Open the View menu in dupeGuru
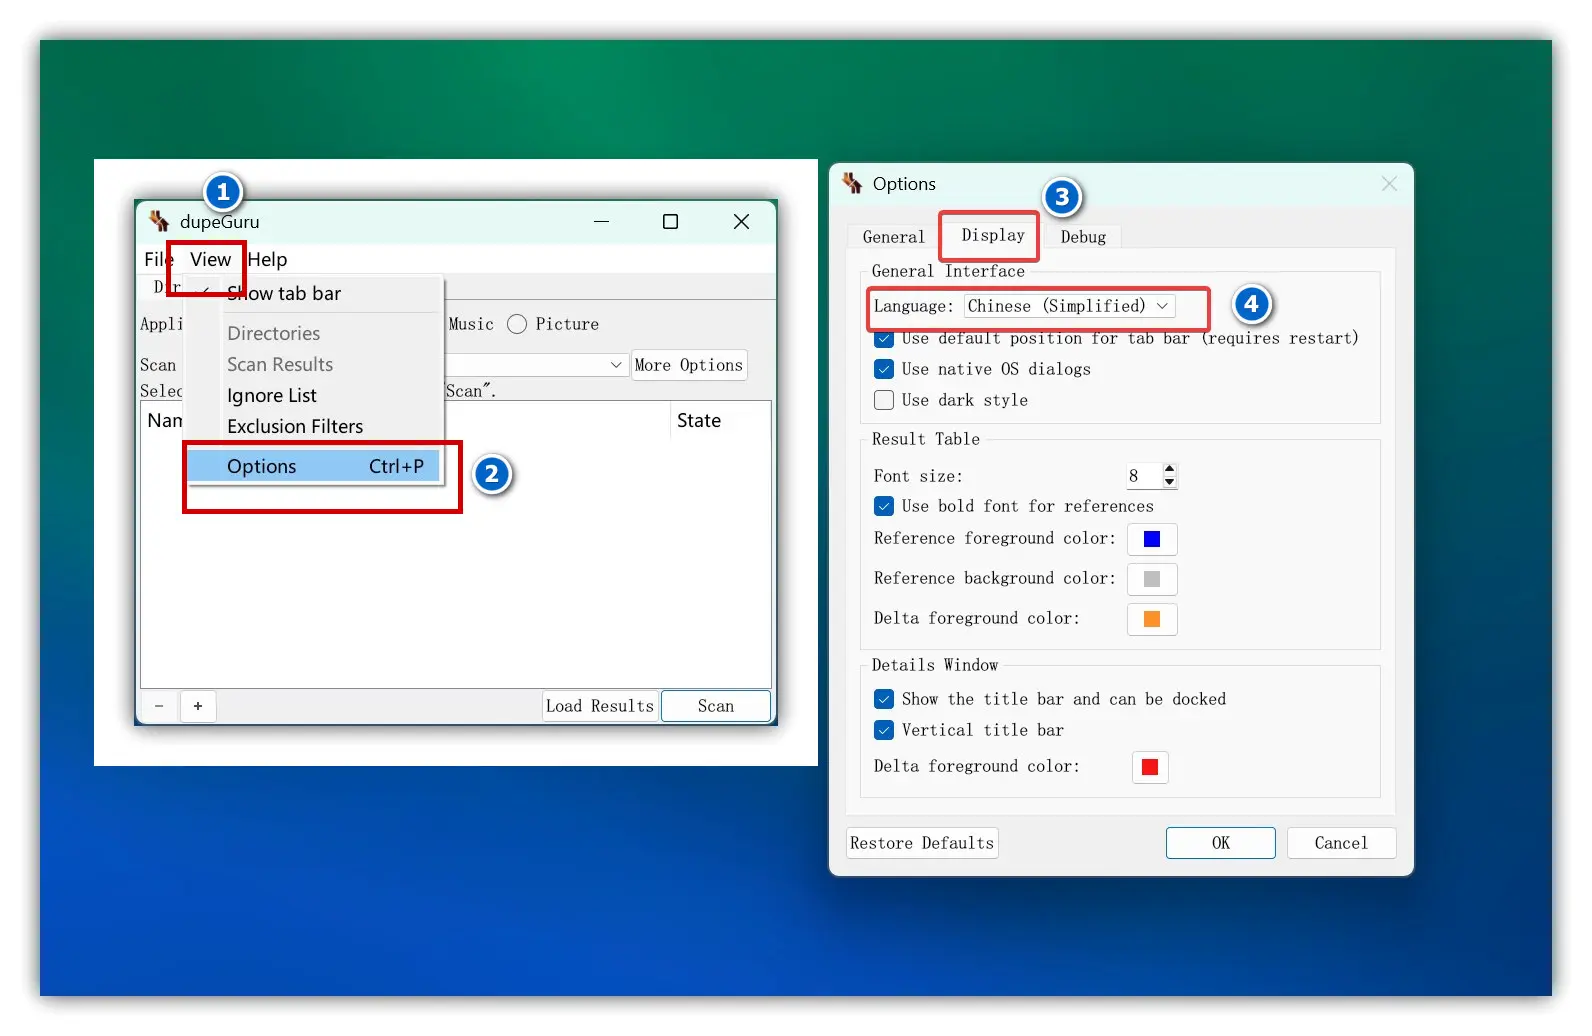The width and height of the screenshot is (1592, 1036). coord(210,259)
